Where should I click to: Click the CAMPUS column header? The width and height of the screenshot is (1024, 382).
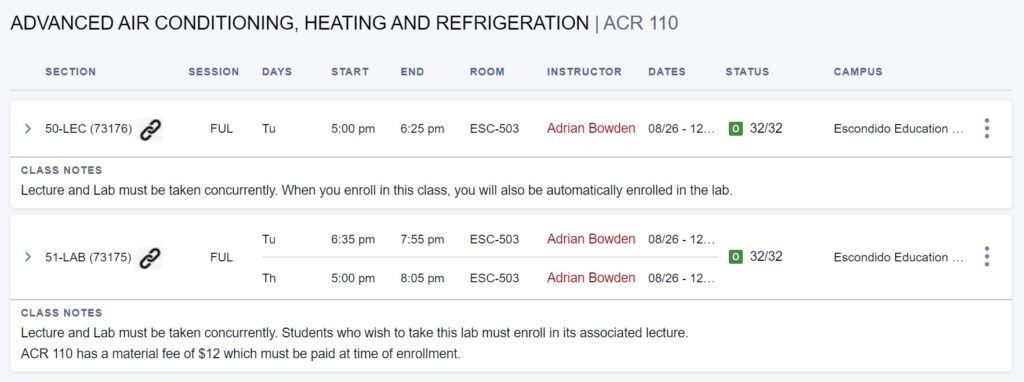click(x=858, y=72)
